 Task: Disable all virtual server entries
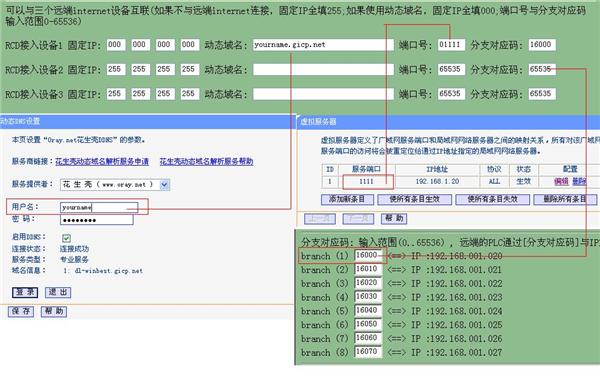click(x=492, y=199)
